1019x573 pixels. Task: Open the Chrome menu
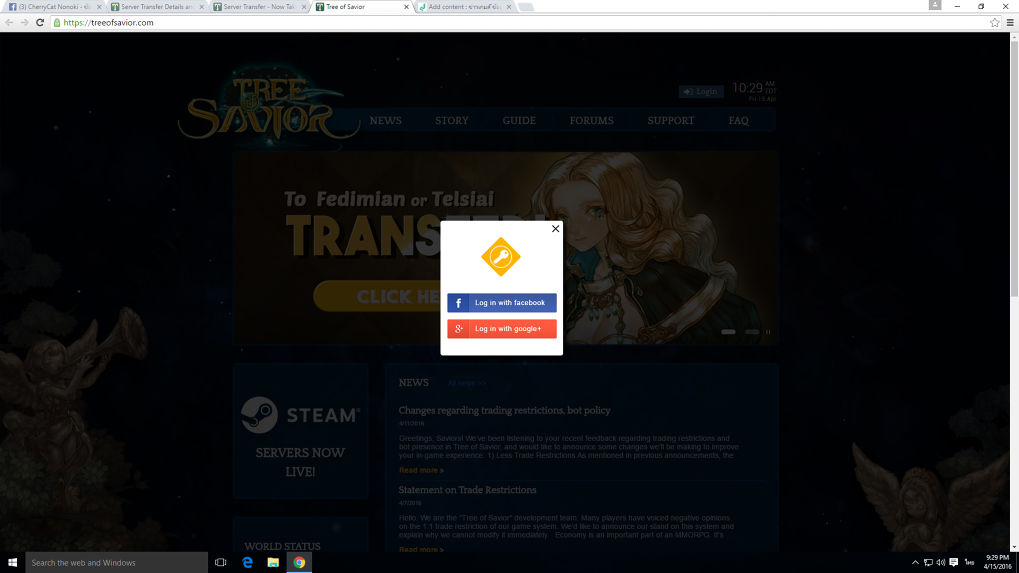pyautogui.click(x=1009, y=22)
